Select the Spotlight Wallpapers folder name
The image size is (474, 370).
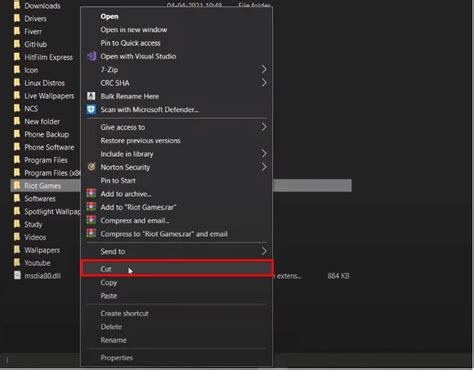point(52,212)
